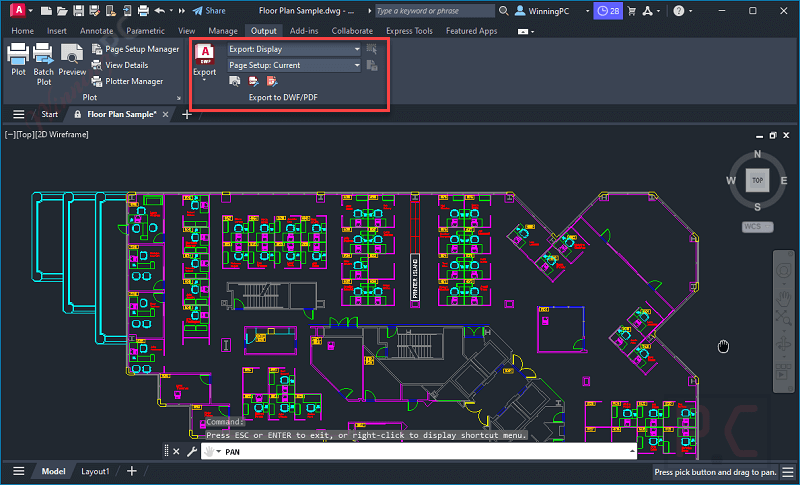Expand the Undo history dropdown arrow
This screenshot has height=485, width=800.
click(x=171, y=11)
